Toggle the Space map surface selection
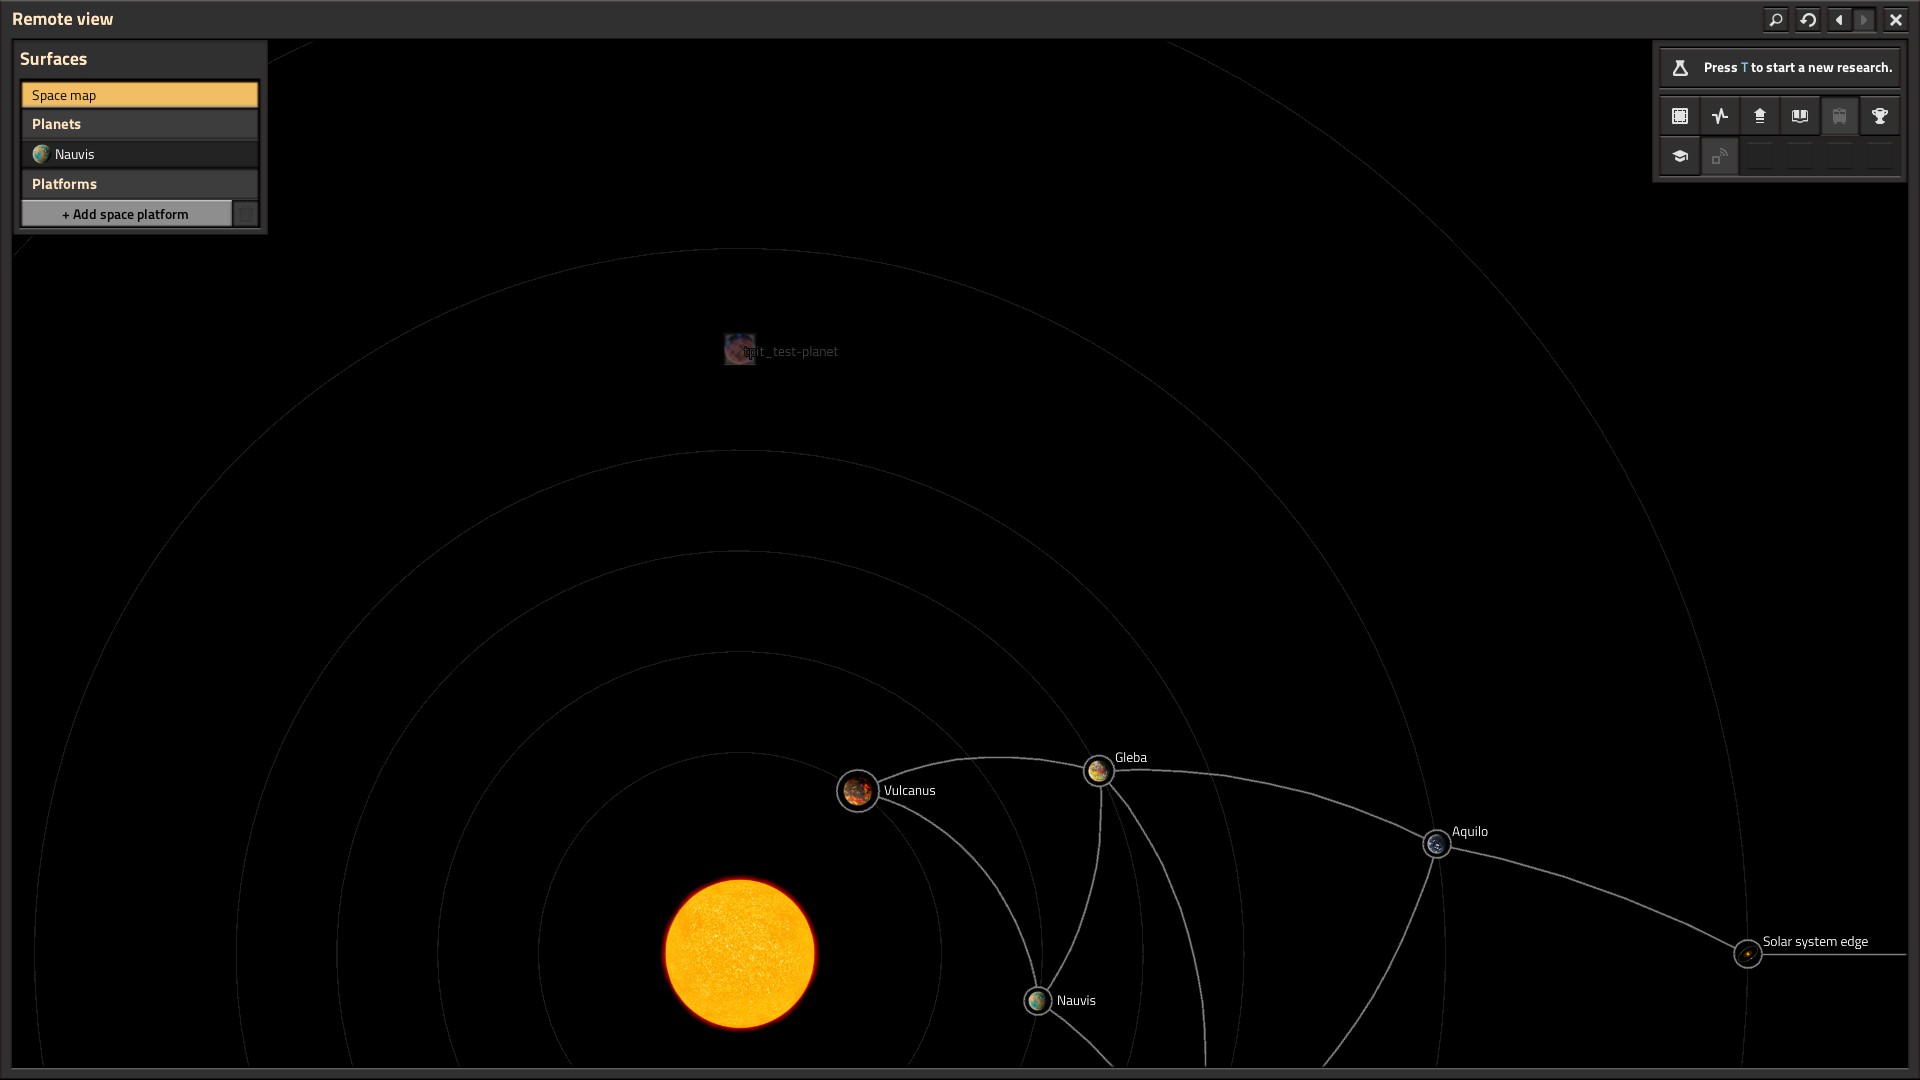 (139, 94)
